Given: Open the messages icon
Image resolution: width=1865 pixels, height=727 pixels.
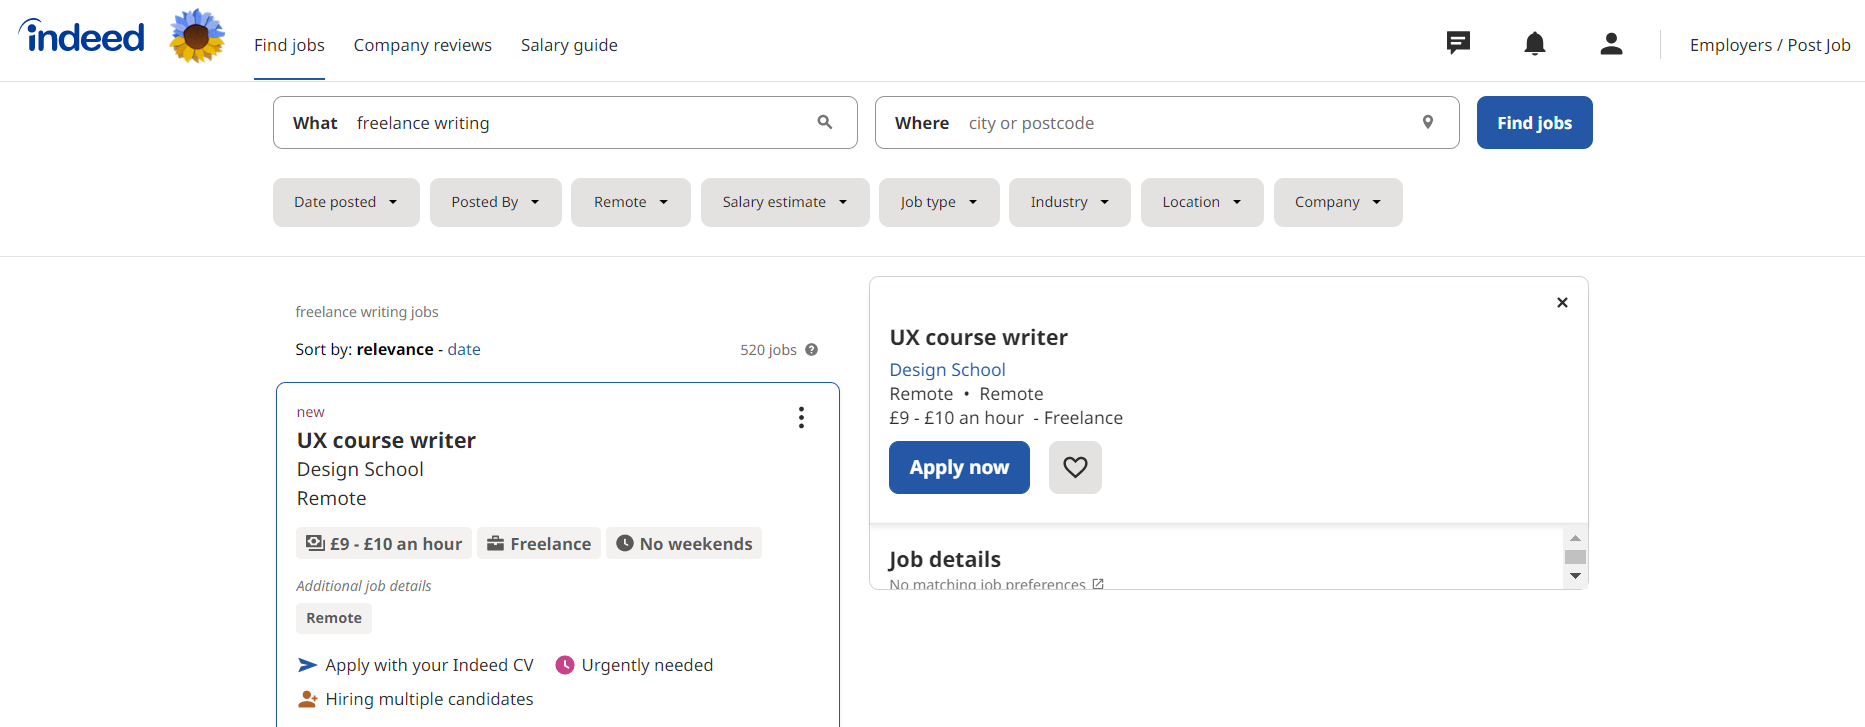Looking at the screenshot, I should pyautogui.click(x=1458, y=43).
